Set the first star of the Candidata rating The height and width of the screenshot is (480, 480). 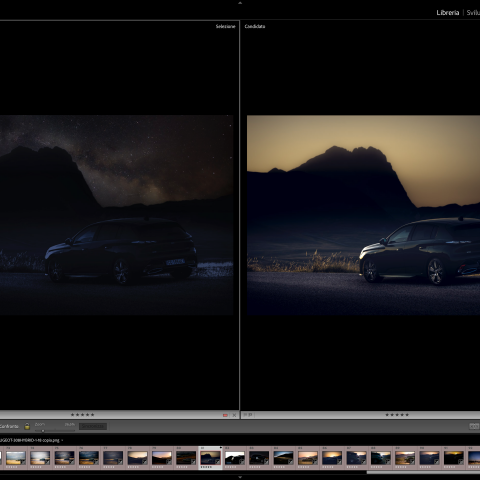pos(387,415)
